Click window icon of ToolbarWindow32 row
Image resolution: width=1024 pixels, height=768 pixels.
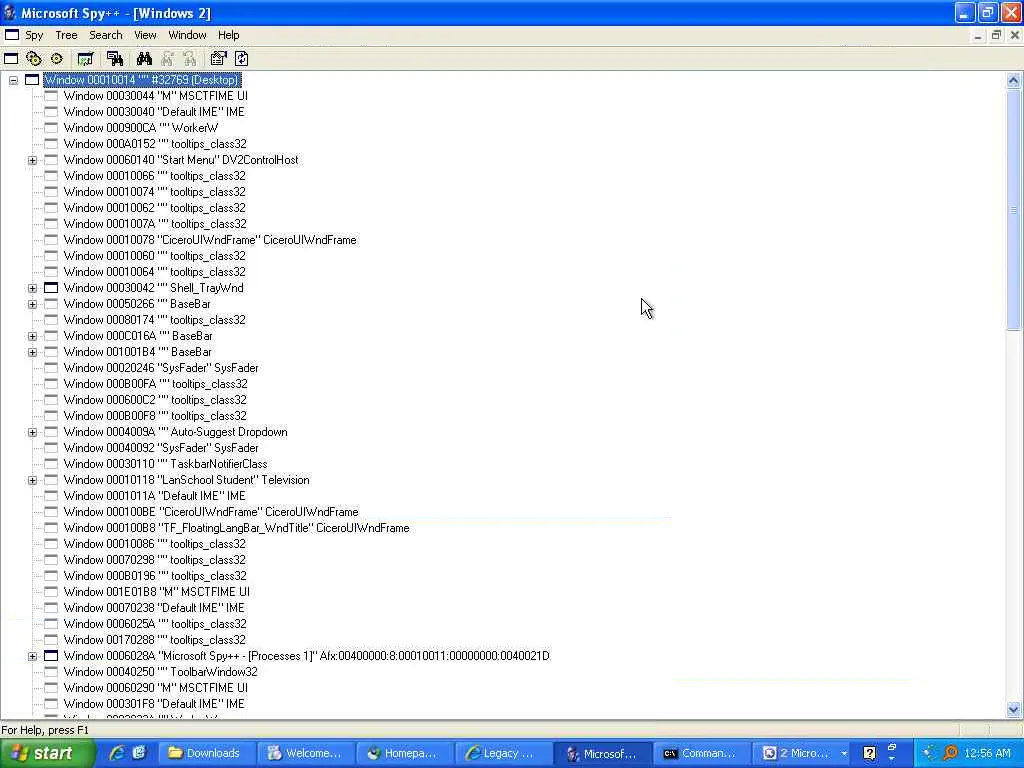point(51,672)
